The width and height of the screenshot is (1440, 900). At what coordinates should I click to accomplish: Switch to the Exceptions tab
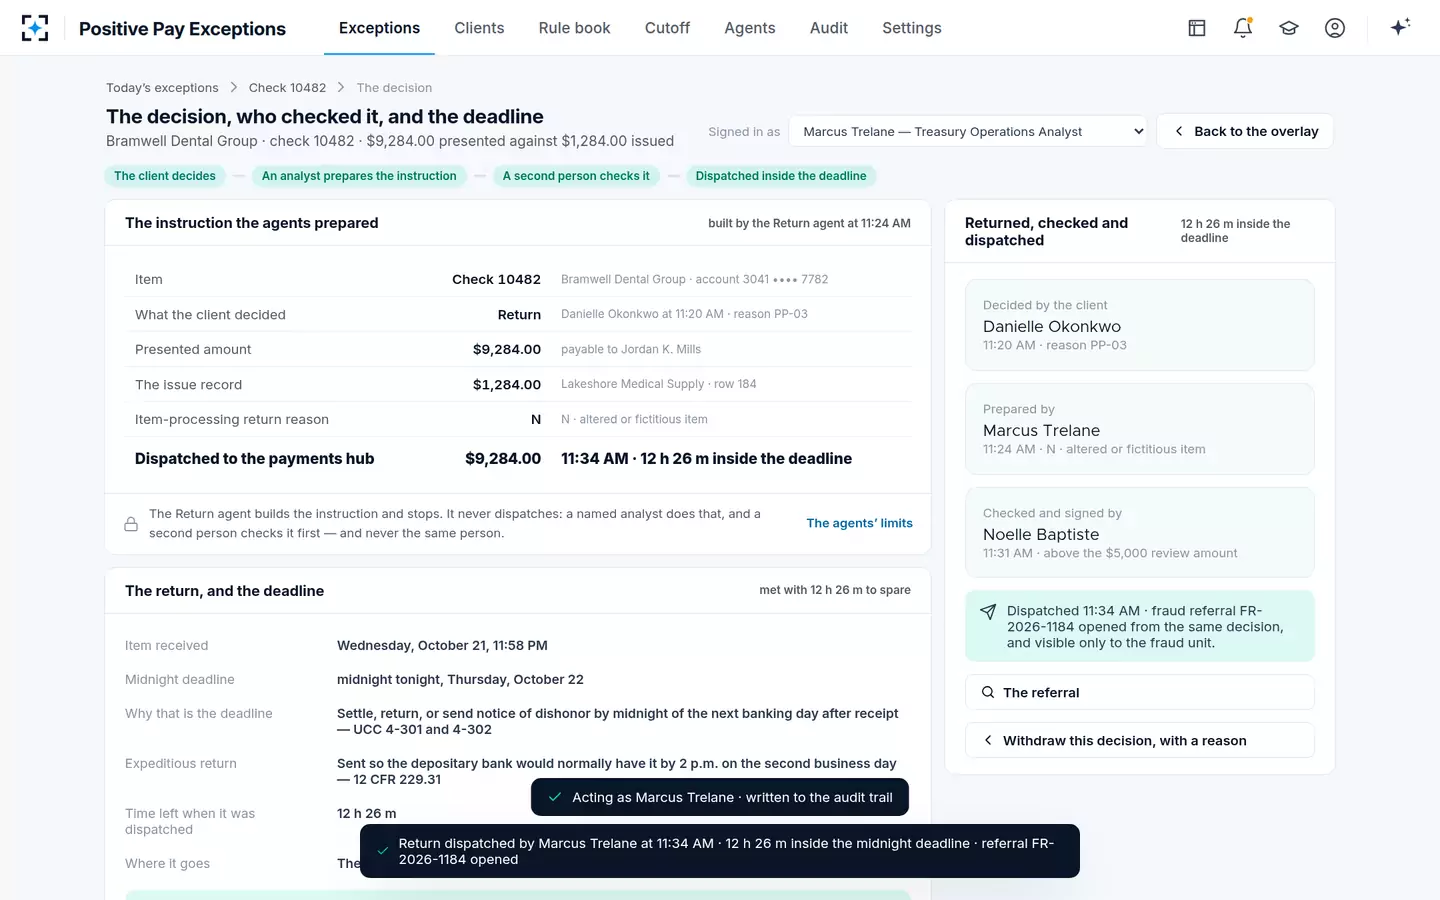pyautogui.click(x=379, y=28)
